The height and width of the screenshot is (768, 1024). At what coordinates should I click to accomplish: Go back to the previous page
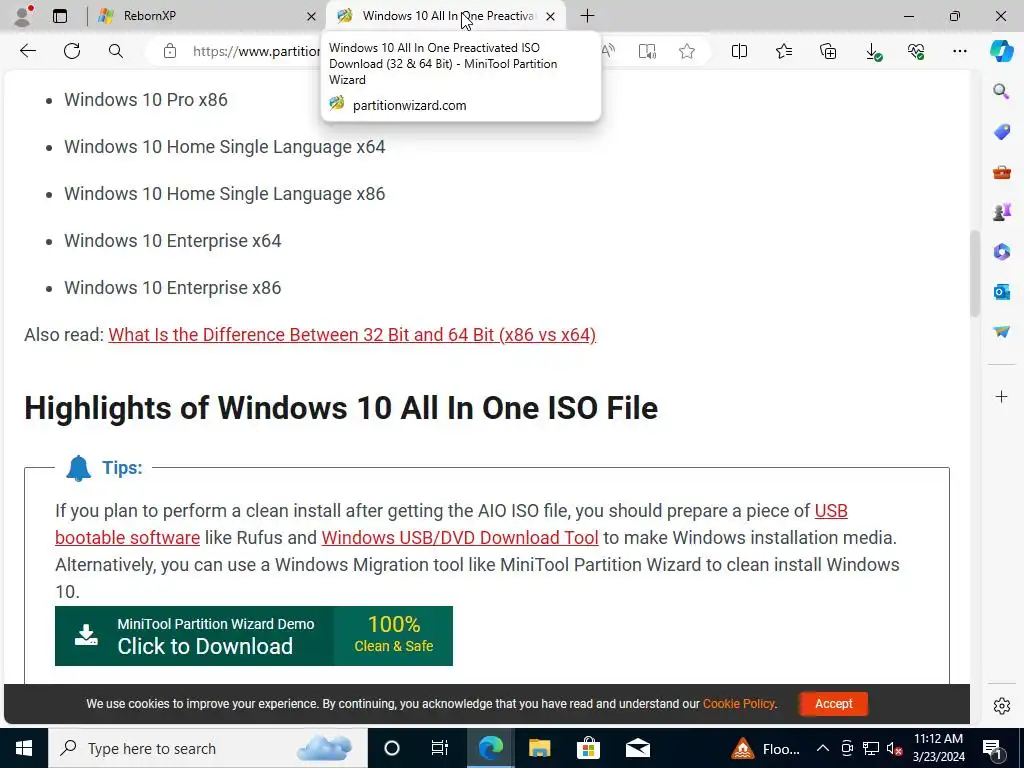coord(27,51)
